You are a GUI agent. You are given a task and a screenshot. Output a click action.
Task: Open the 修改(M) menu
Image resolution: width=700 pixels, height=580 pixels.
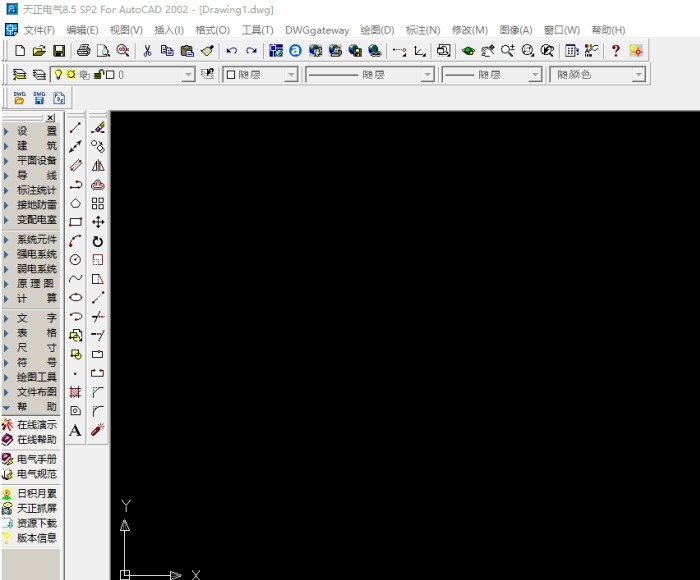point(470,30)
